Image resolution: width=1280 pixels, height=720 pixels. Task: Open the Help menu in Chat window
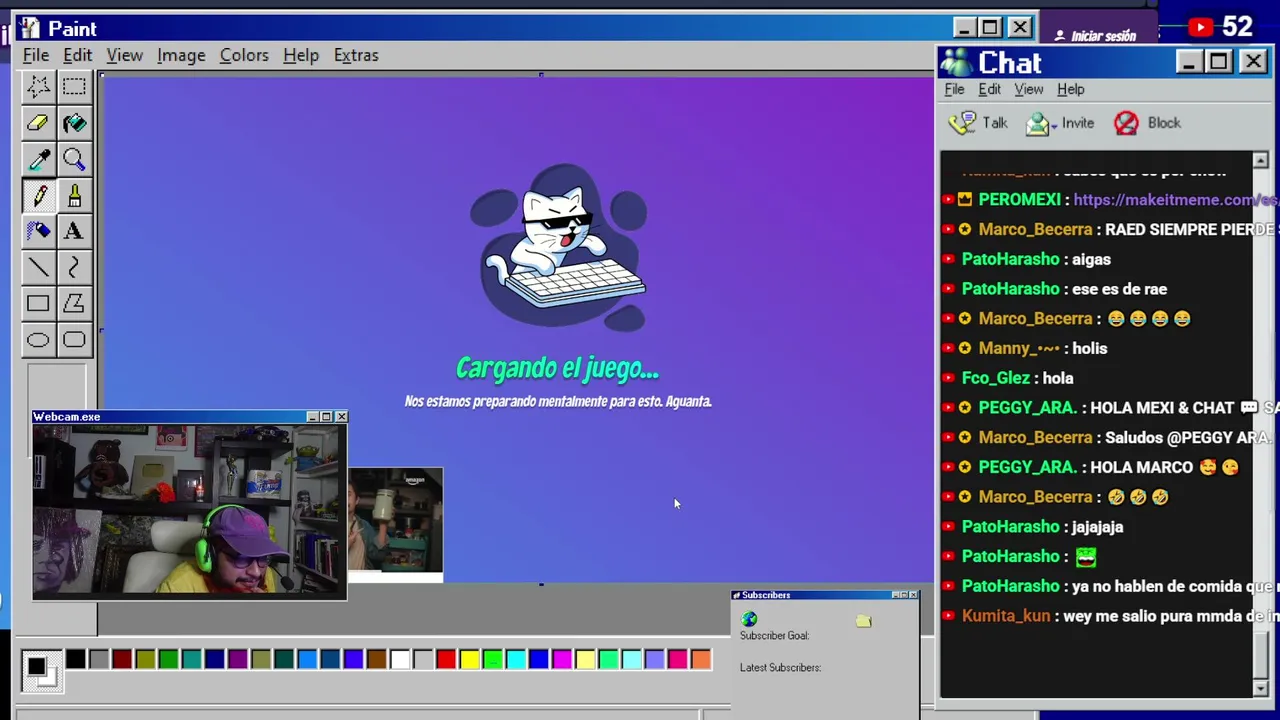1070,89
